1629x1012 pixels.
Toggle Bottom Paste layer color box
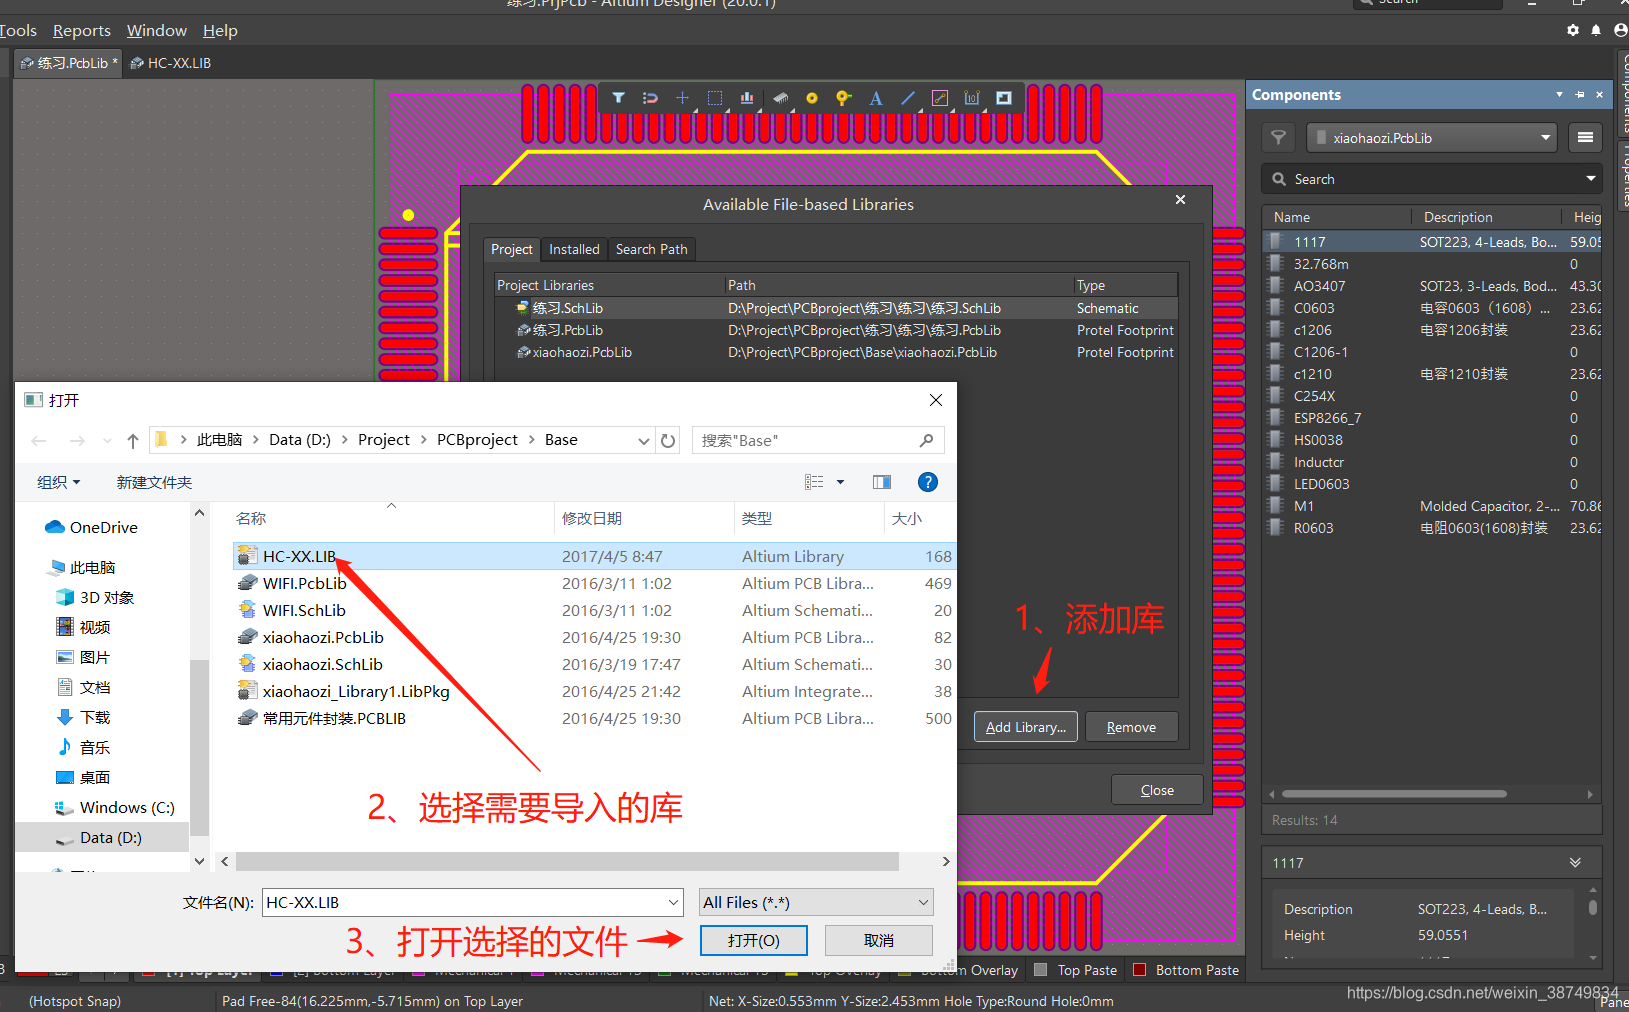pos(1139,969)
